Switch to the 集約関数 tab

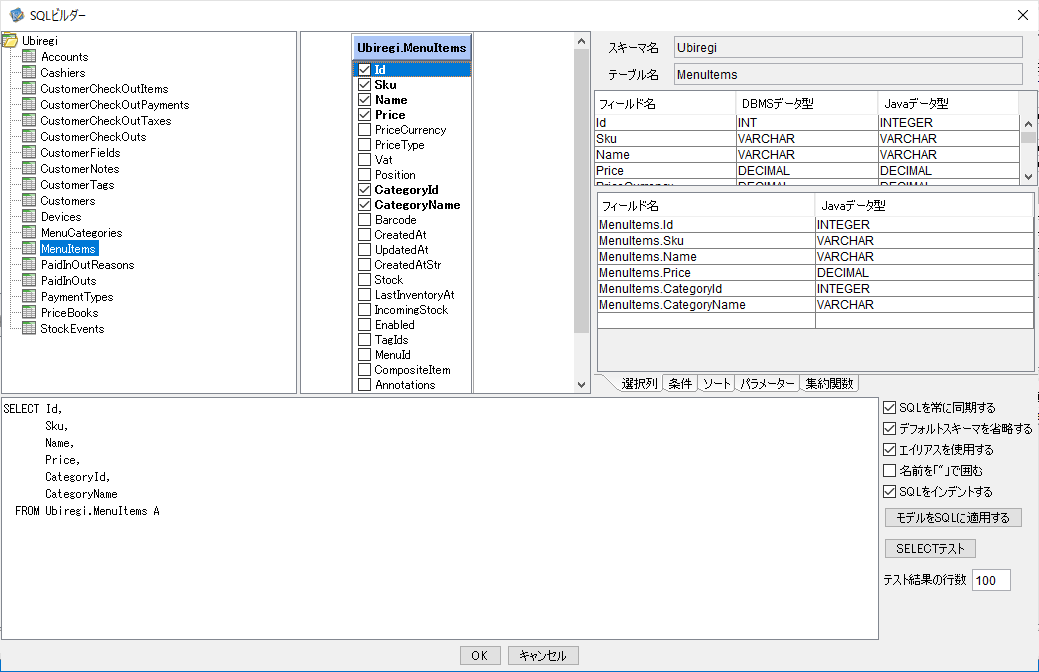[x=829, y=384]
